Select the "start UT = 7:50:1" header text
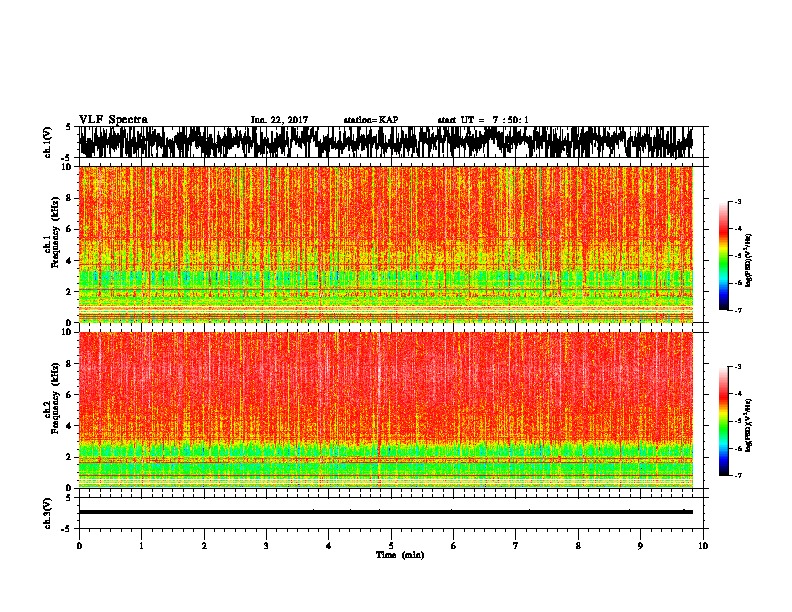The image size is (792, 612). (x=483, y=120)
